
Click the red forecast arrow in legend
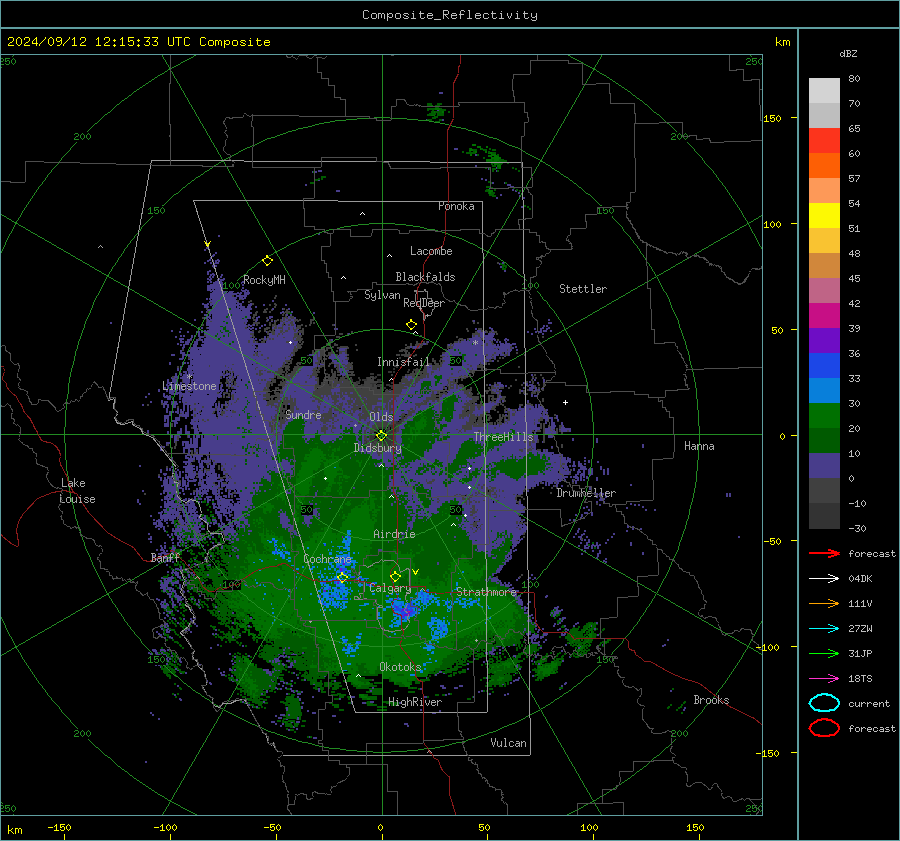coord(824,553)
